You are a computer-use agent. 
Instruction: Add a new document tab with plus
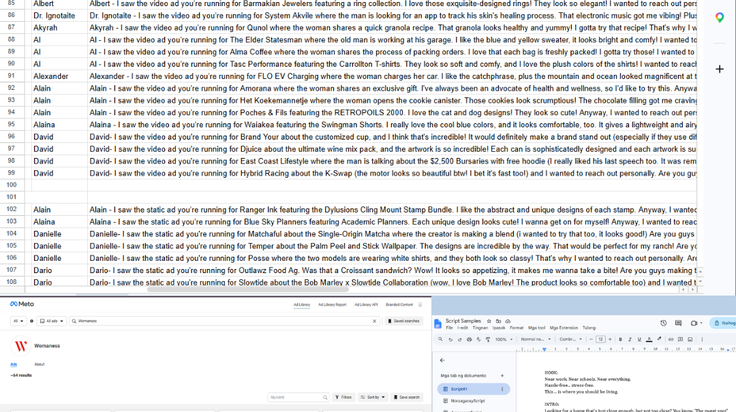pyautogui.click(x=502, y=376)
